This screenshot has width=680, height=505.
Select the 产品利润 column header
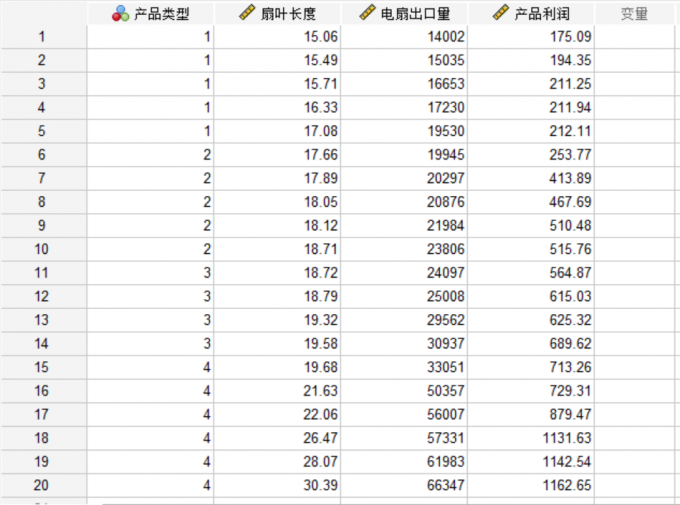(531, 13)
